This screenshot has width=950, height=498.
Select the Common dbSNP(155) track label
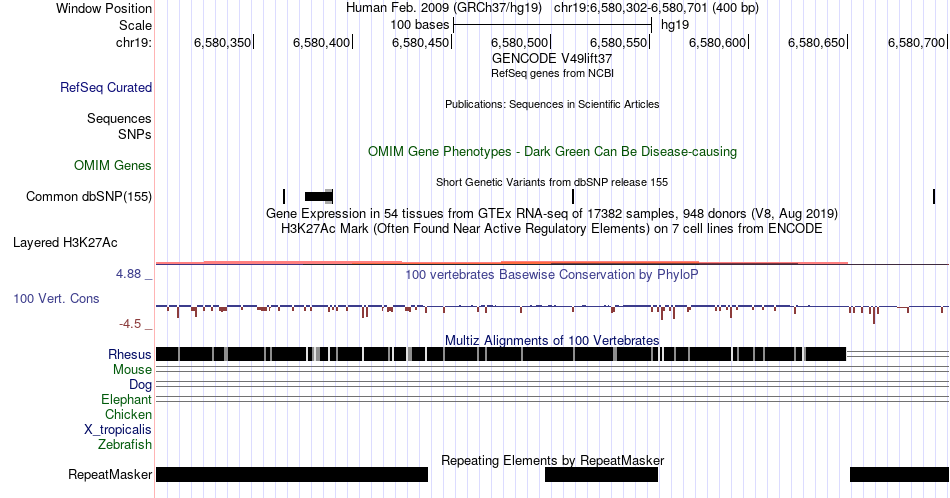89,196
